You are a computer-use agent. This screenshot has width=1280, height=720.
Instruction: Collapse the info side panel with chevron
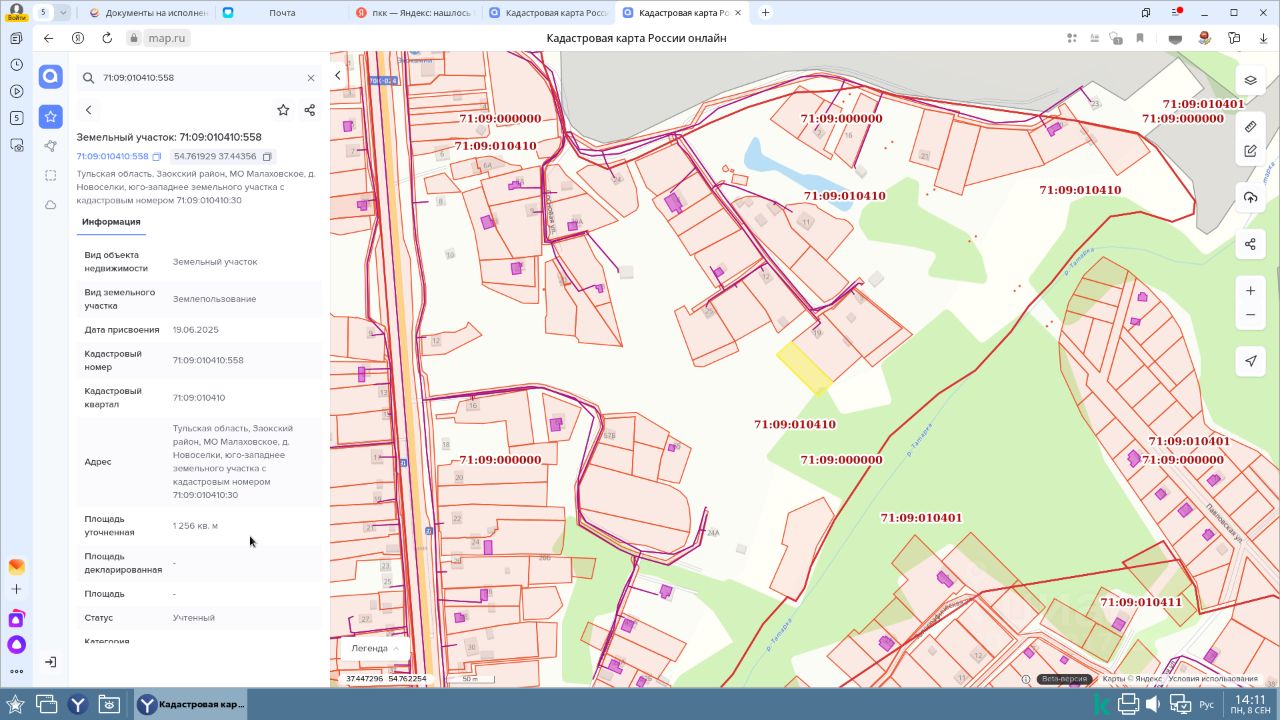(x=338, y=76)
